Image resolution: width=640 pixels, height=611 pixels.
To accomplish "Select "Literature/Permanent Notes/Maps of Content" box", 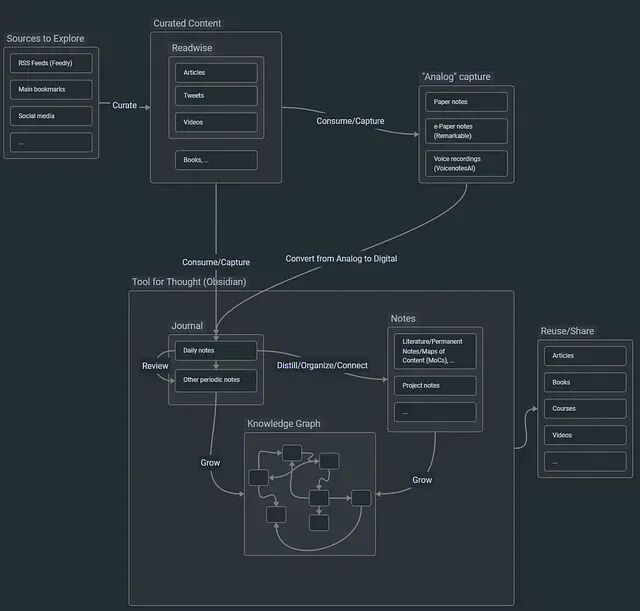I will click(x=435, y=351).
